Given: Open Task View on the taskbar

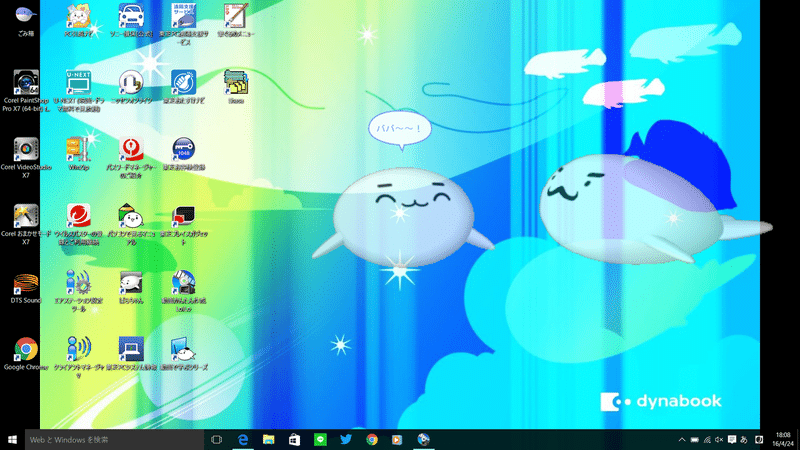Looking at the screenshot, I should pyautogui.click(x=216, y=440).
